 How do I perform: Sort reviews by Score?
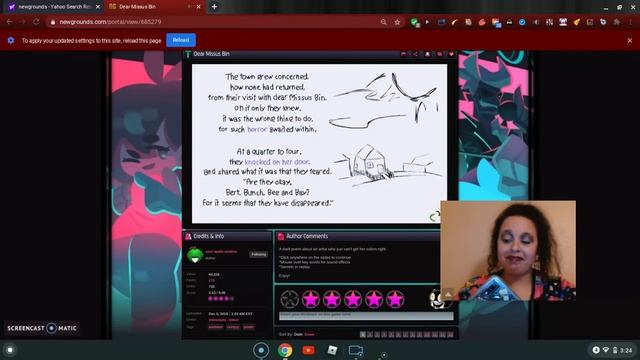pyautogui.click(x=309, y=334)
